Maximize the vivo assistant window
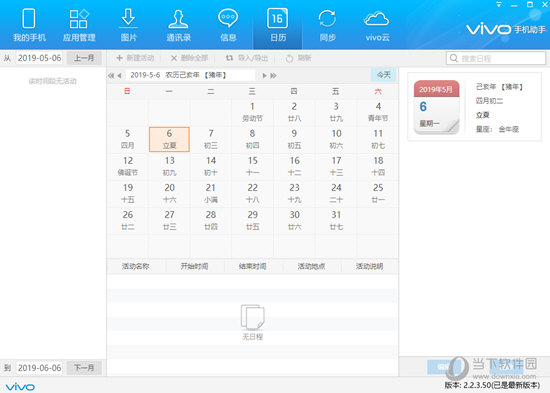This screenshot has width=550, height=393. (x=530, y=5)
